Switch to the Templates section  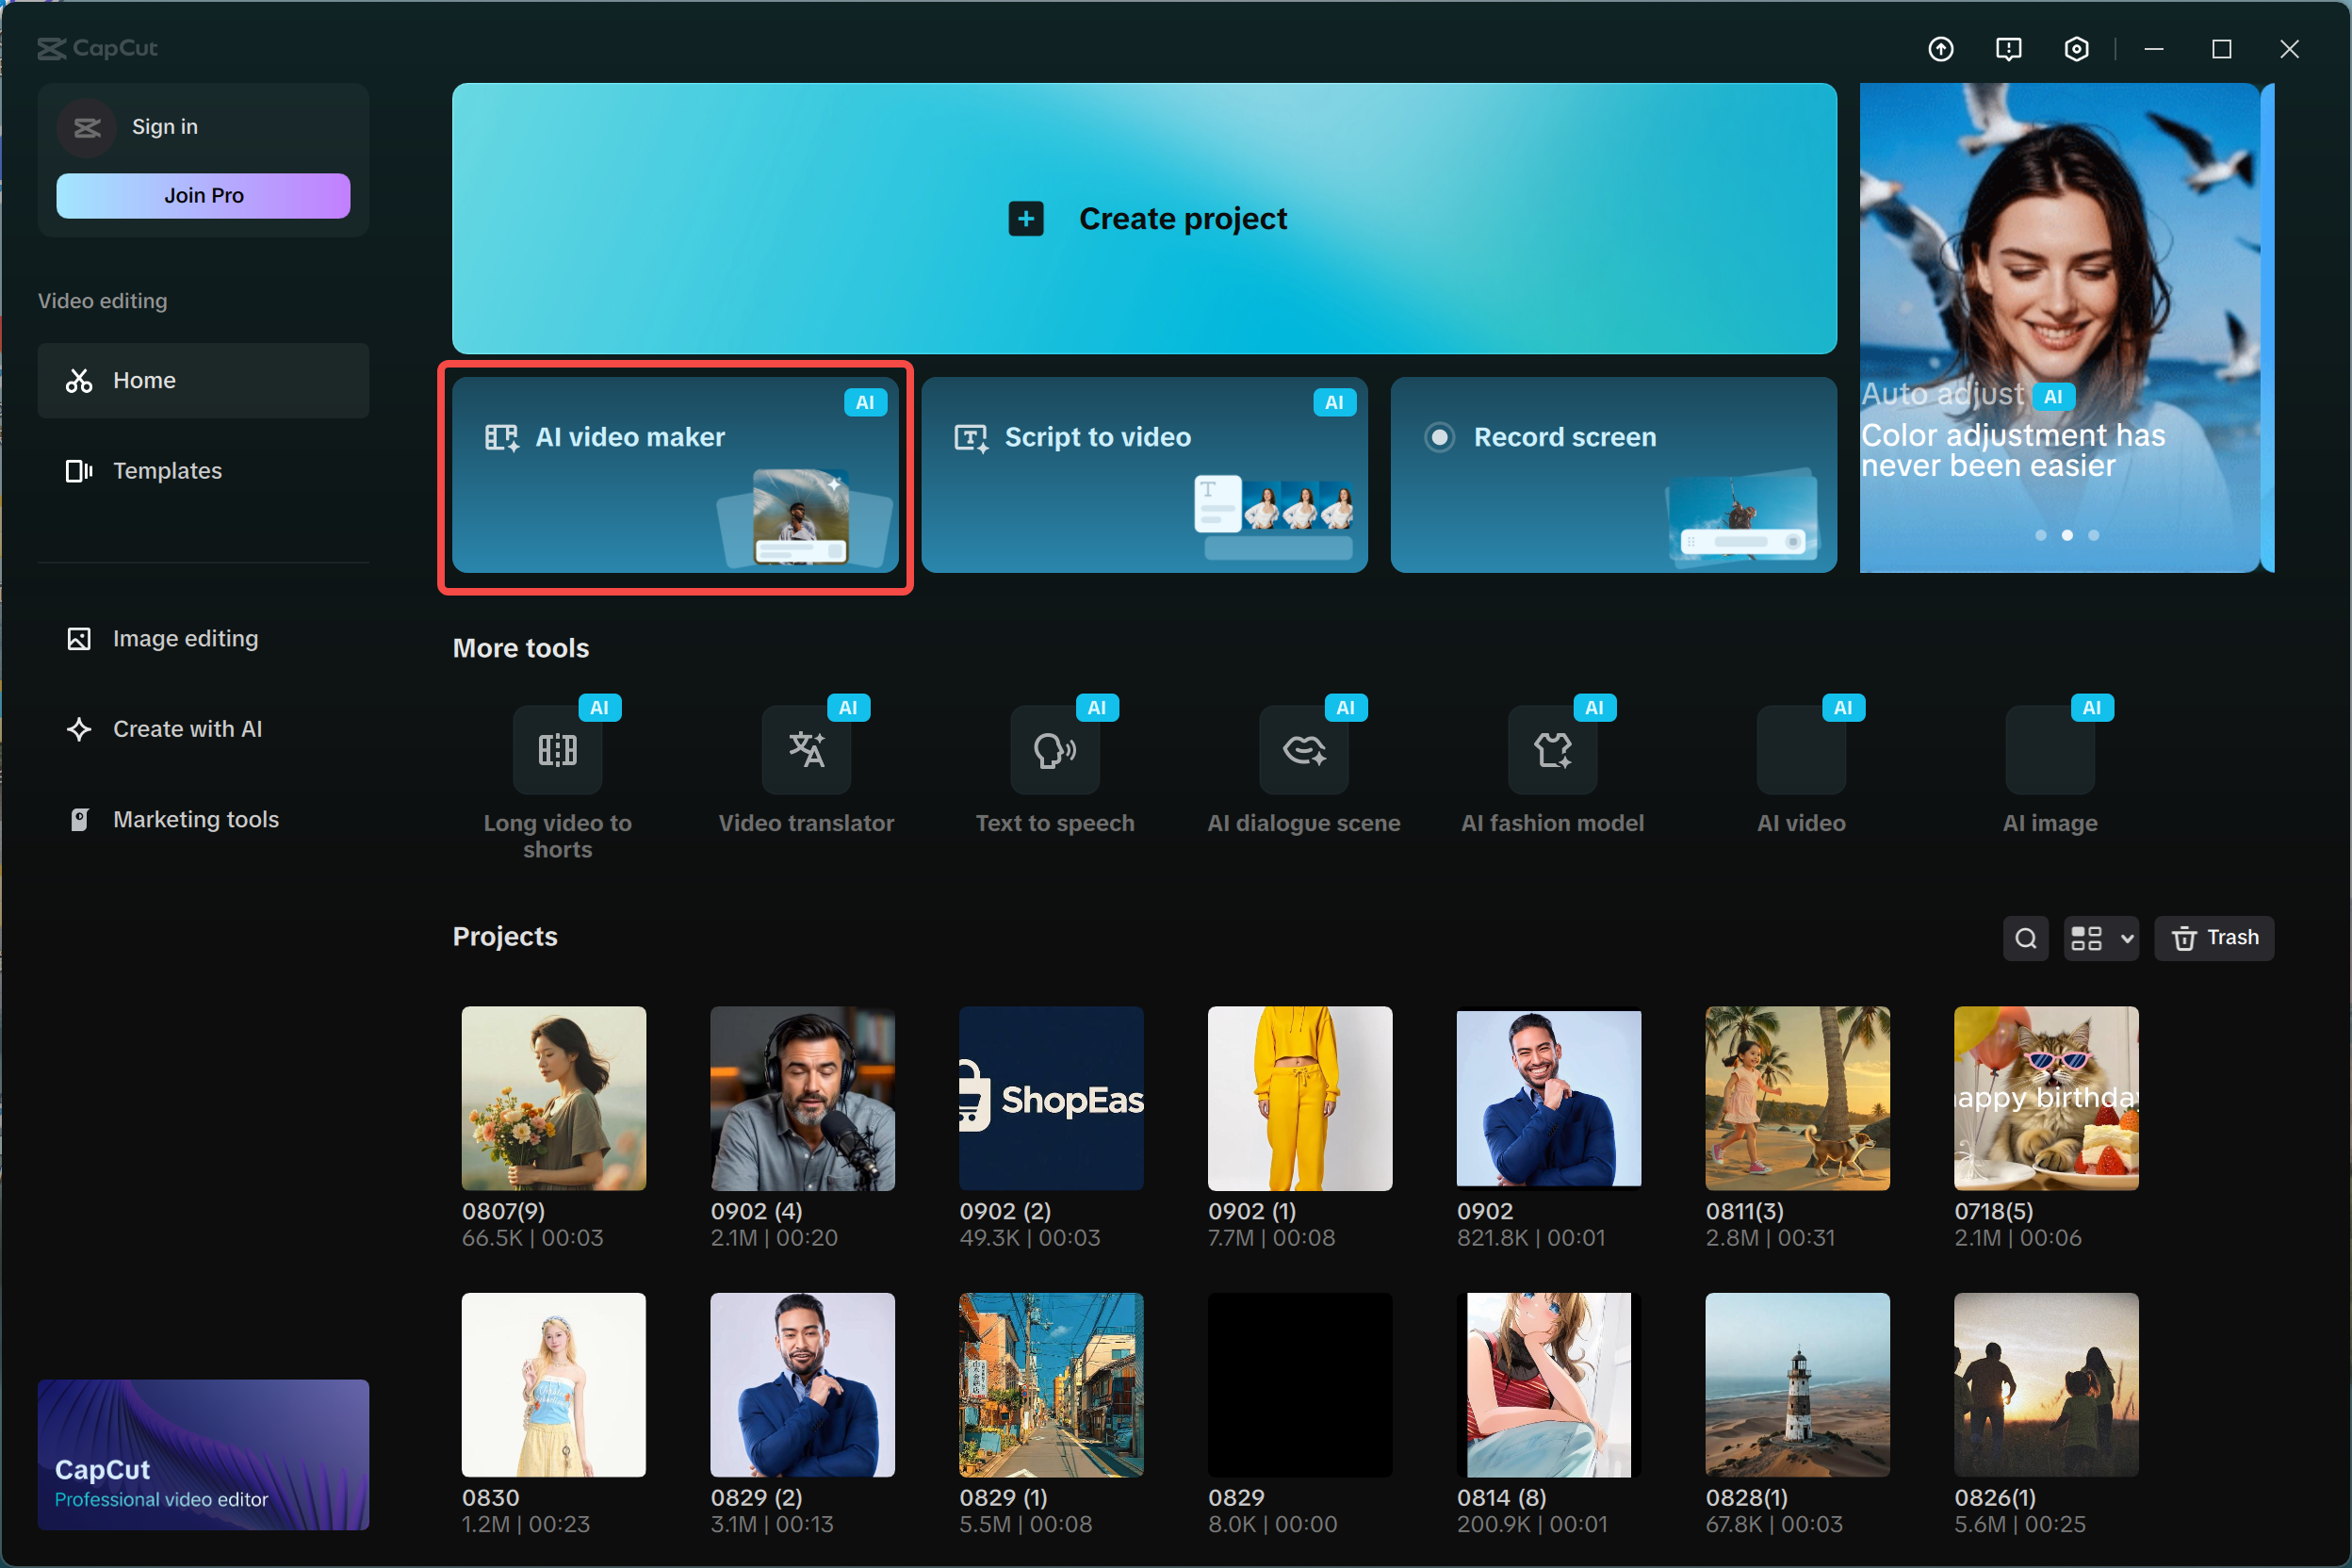point(167,470)
